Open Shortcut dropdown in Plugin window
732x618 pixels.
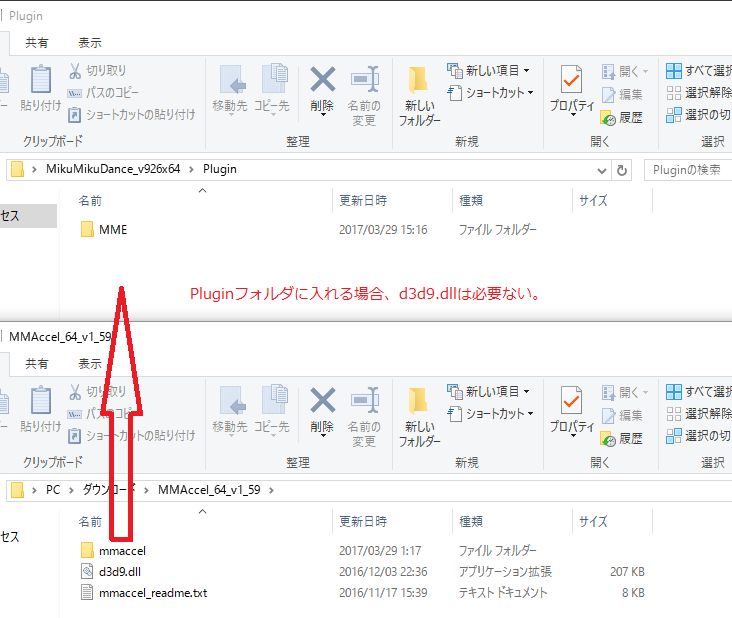[490, 92]
